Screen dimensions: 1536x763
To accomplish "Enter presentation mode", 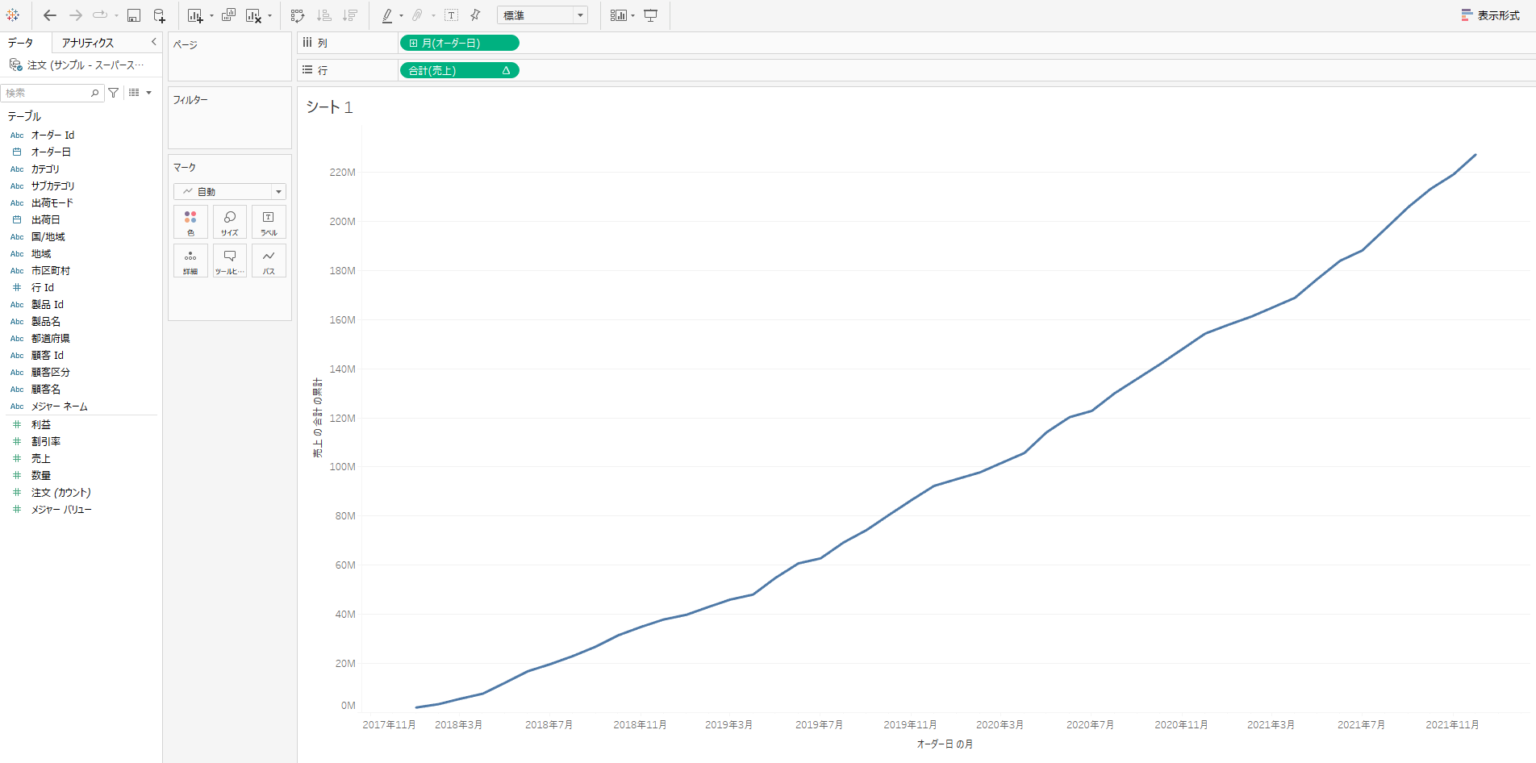I will click(x=653, y=15).
